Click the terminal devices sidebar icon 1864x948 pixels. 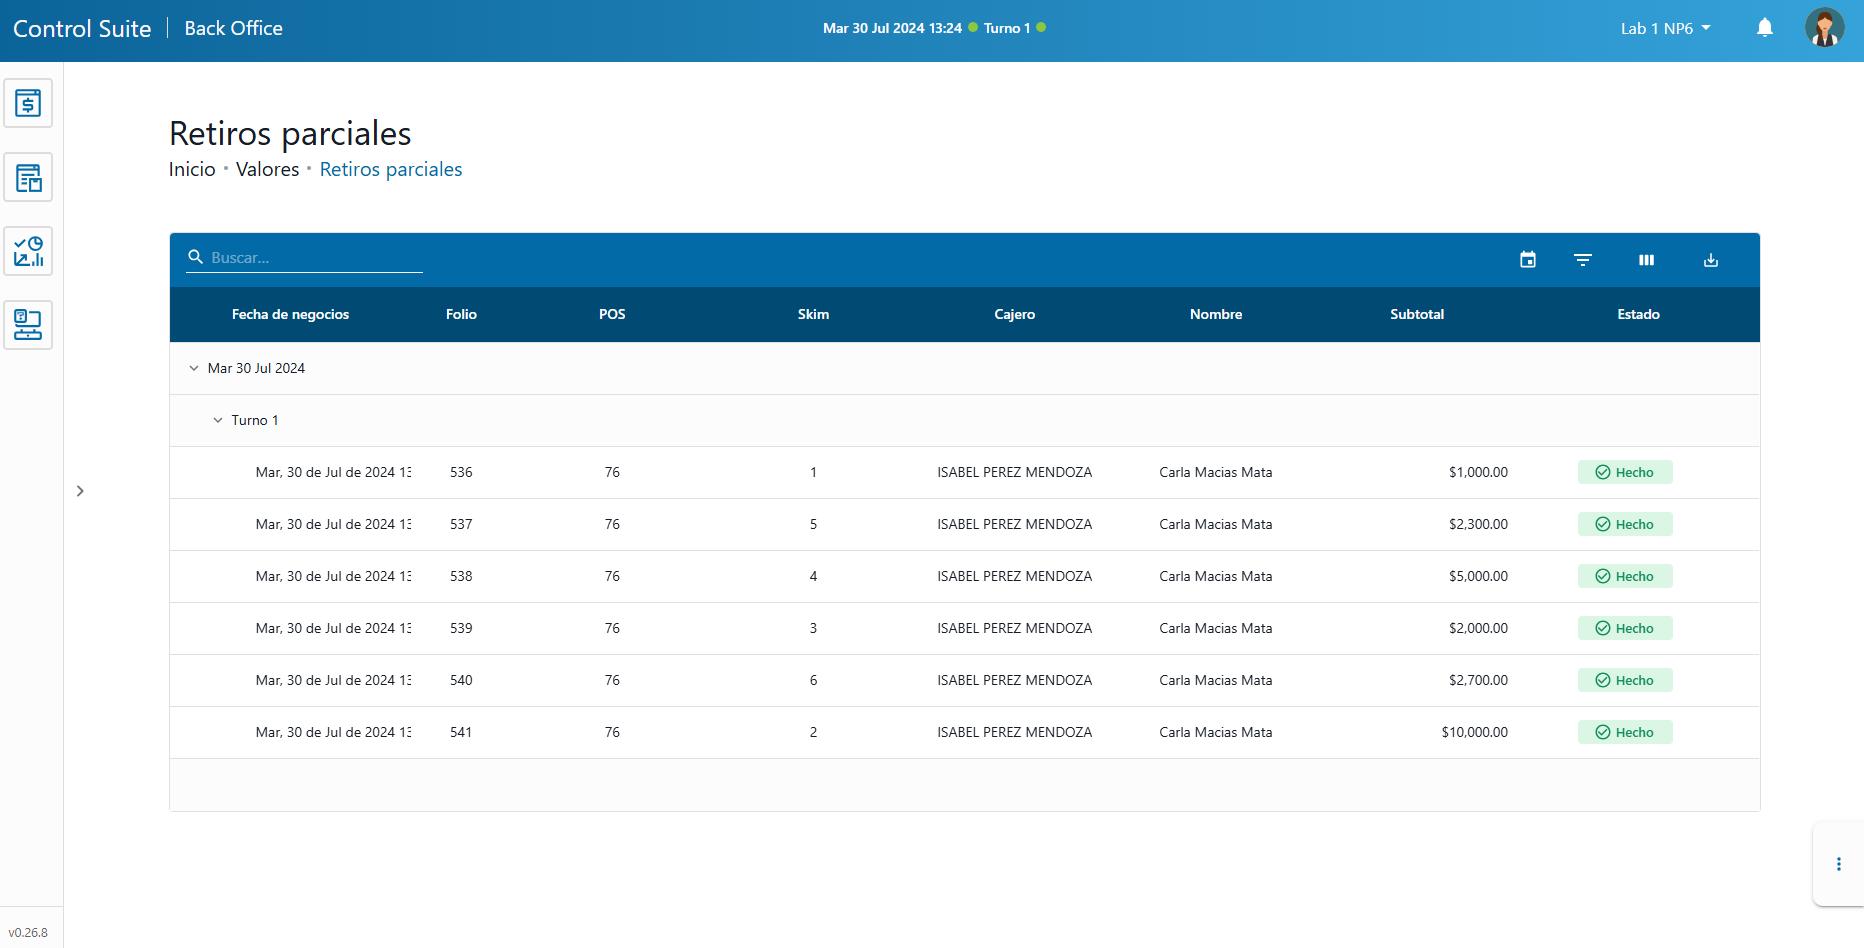pyautogui.click(x=28, y=325)
